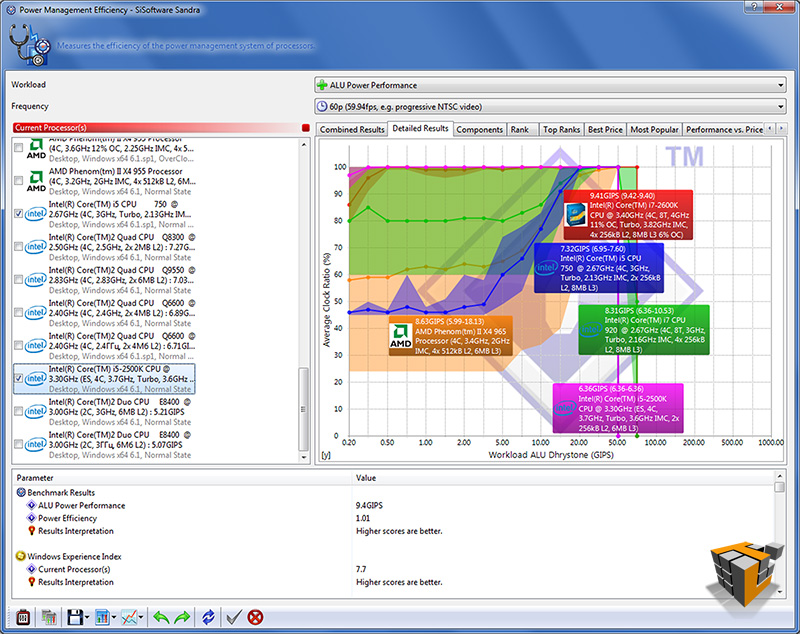Click the red pin icon under Power Efficiency
This screenshot has width=800, height=634.
pos(31,531)
